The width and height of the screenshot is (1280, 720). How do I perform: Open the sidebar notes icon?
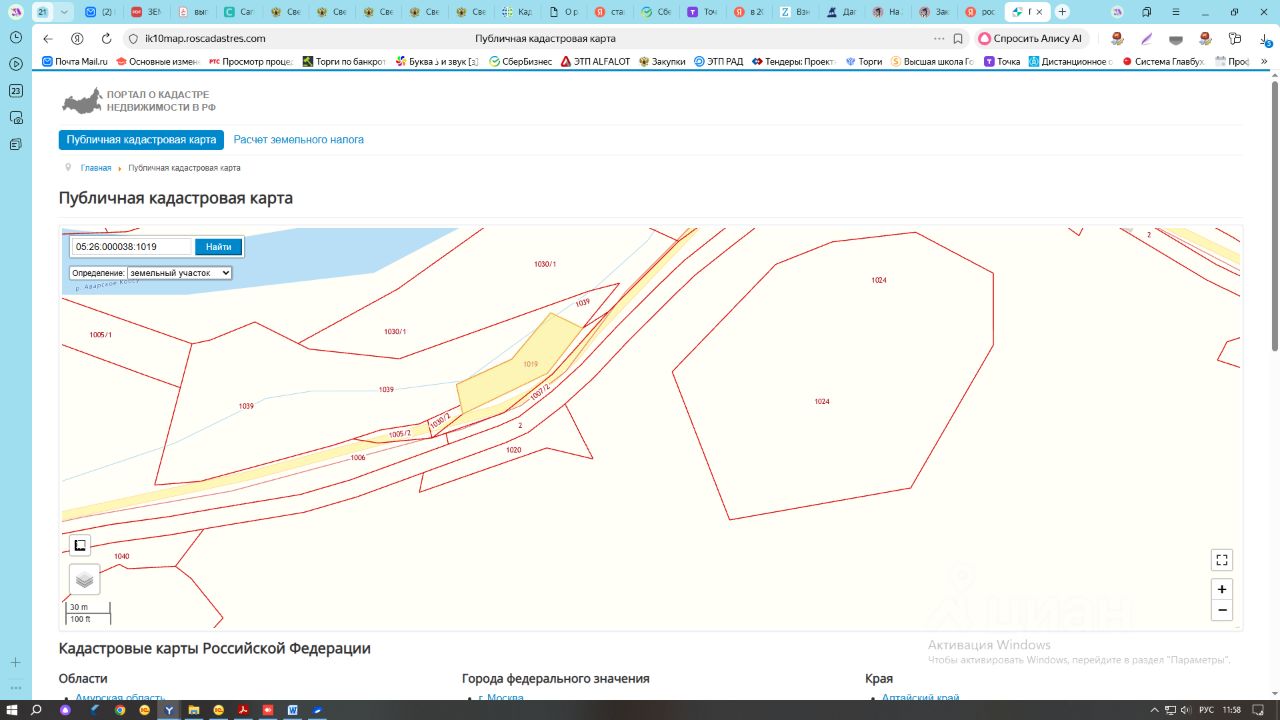tap(15, 144)
